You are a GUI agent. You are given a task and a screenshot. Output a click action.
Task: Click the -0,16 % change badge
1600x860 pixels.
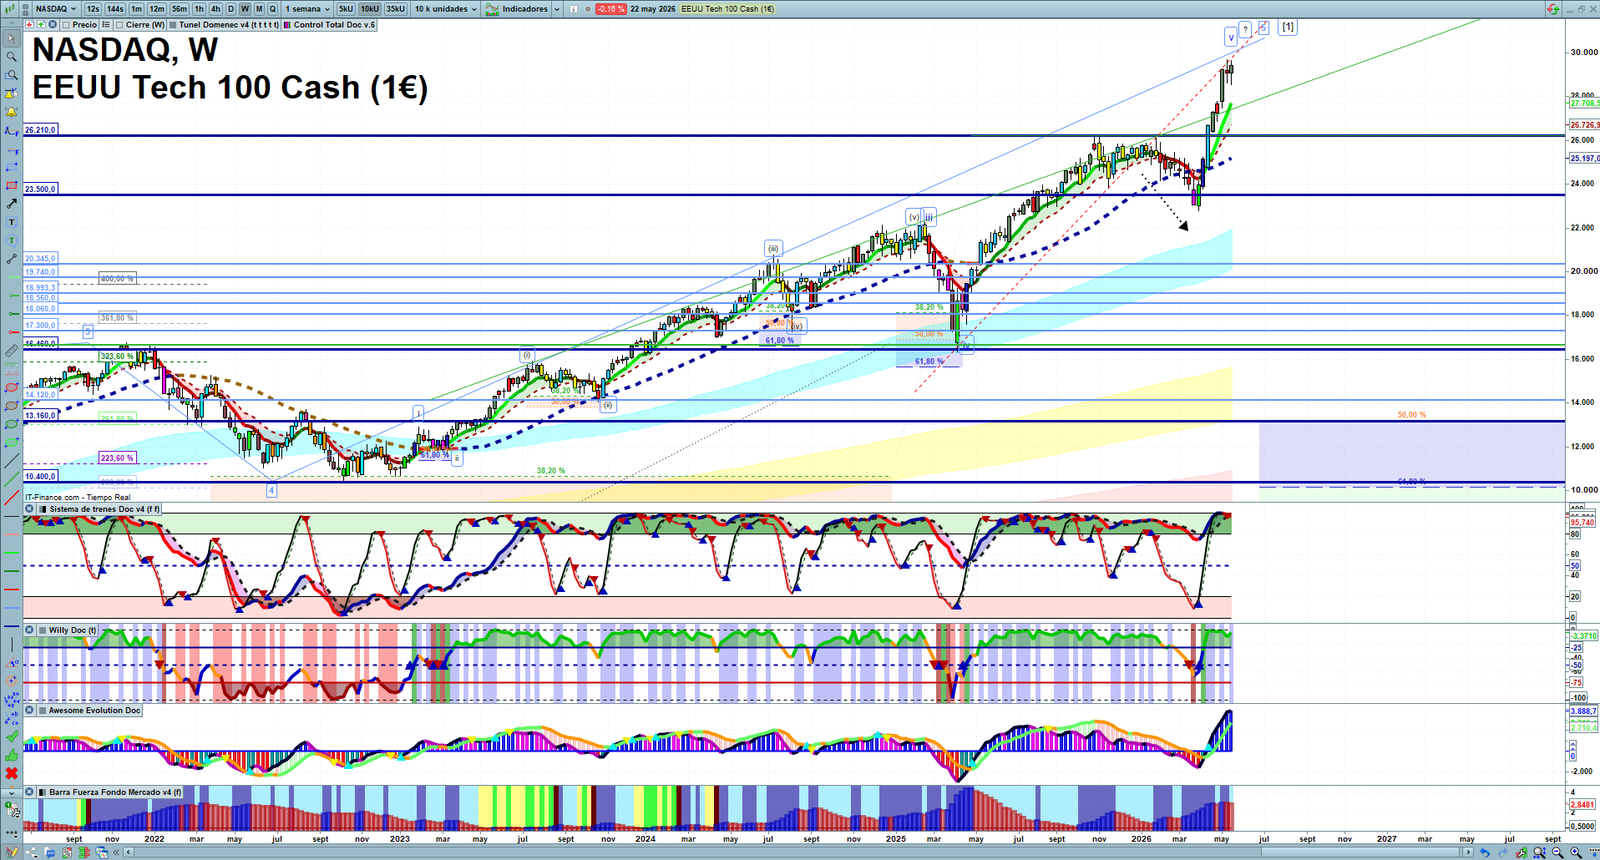point(611,9)
